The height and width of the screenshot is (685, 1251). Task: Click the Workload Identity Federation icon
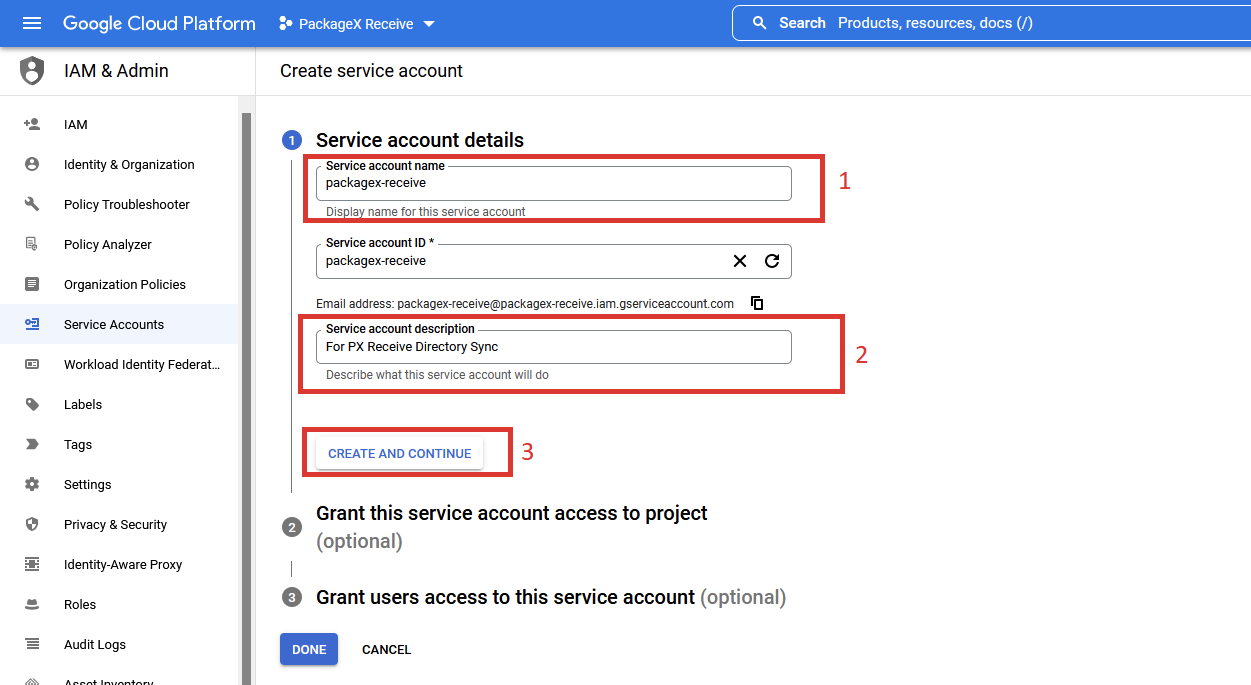point(32,365)
